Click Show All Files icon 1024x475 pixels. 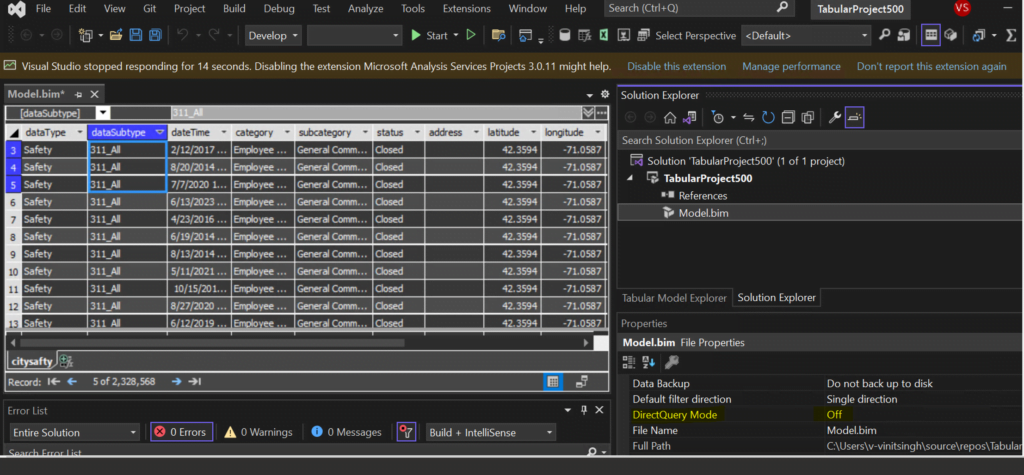click(x=808, y=118)
